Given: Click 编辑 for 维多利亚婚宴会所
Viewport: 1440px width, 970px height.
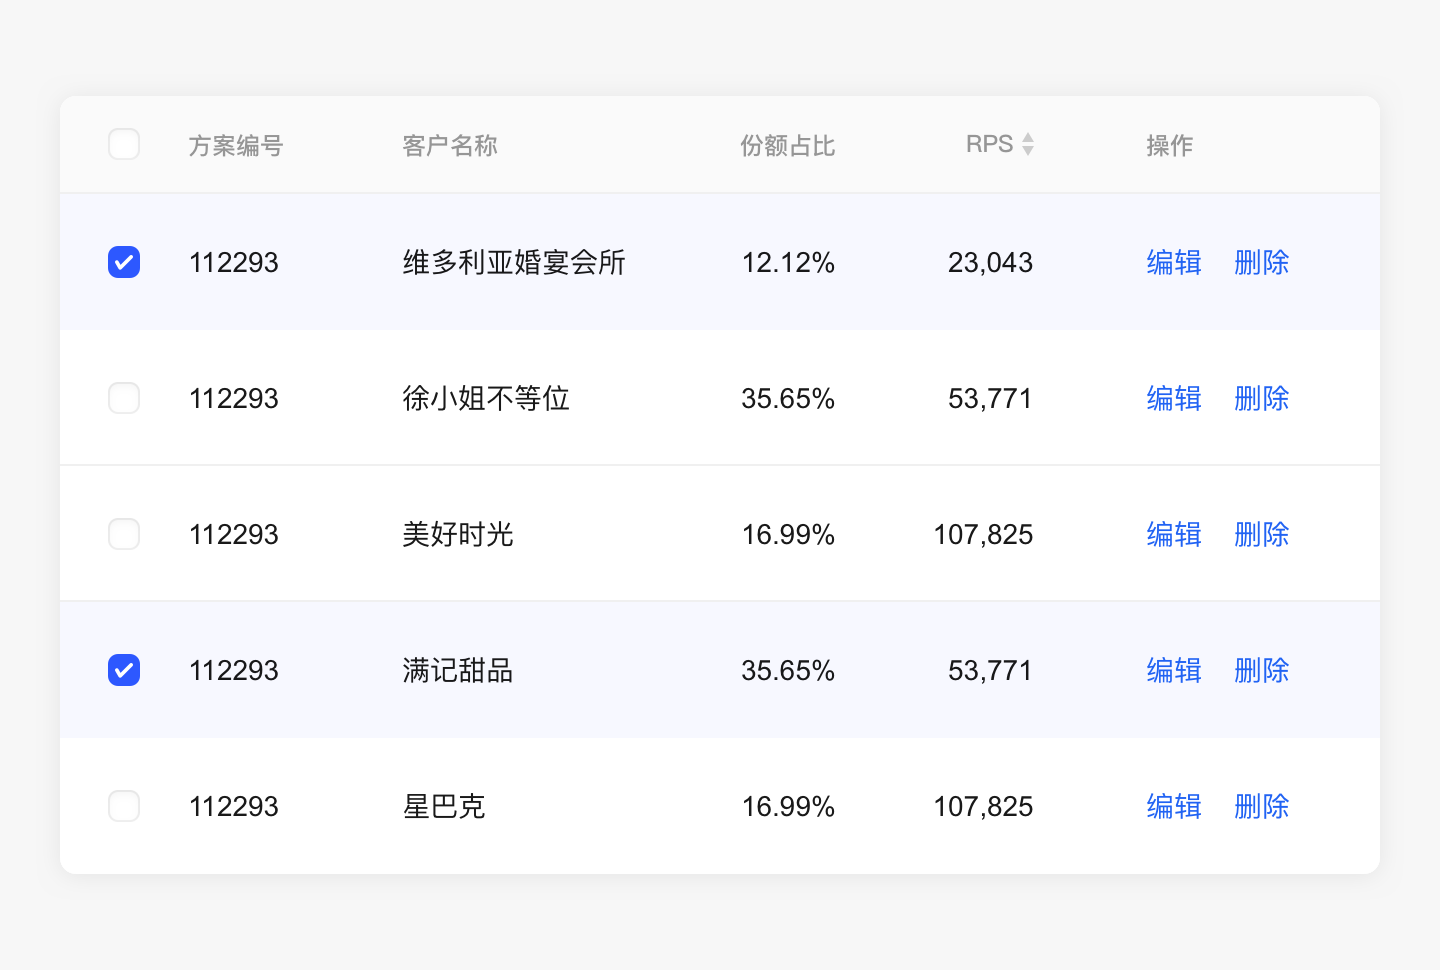Looking at the screenshot, I should tap(1173, 262).
